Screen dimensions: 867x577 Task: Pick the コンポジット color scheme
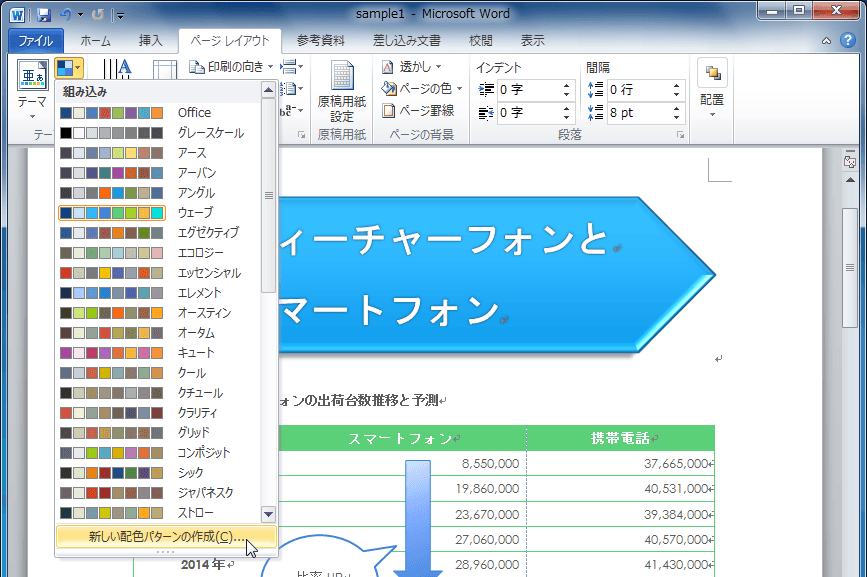tap(159, 453)
